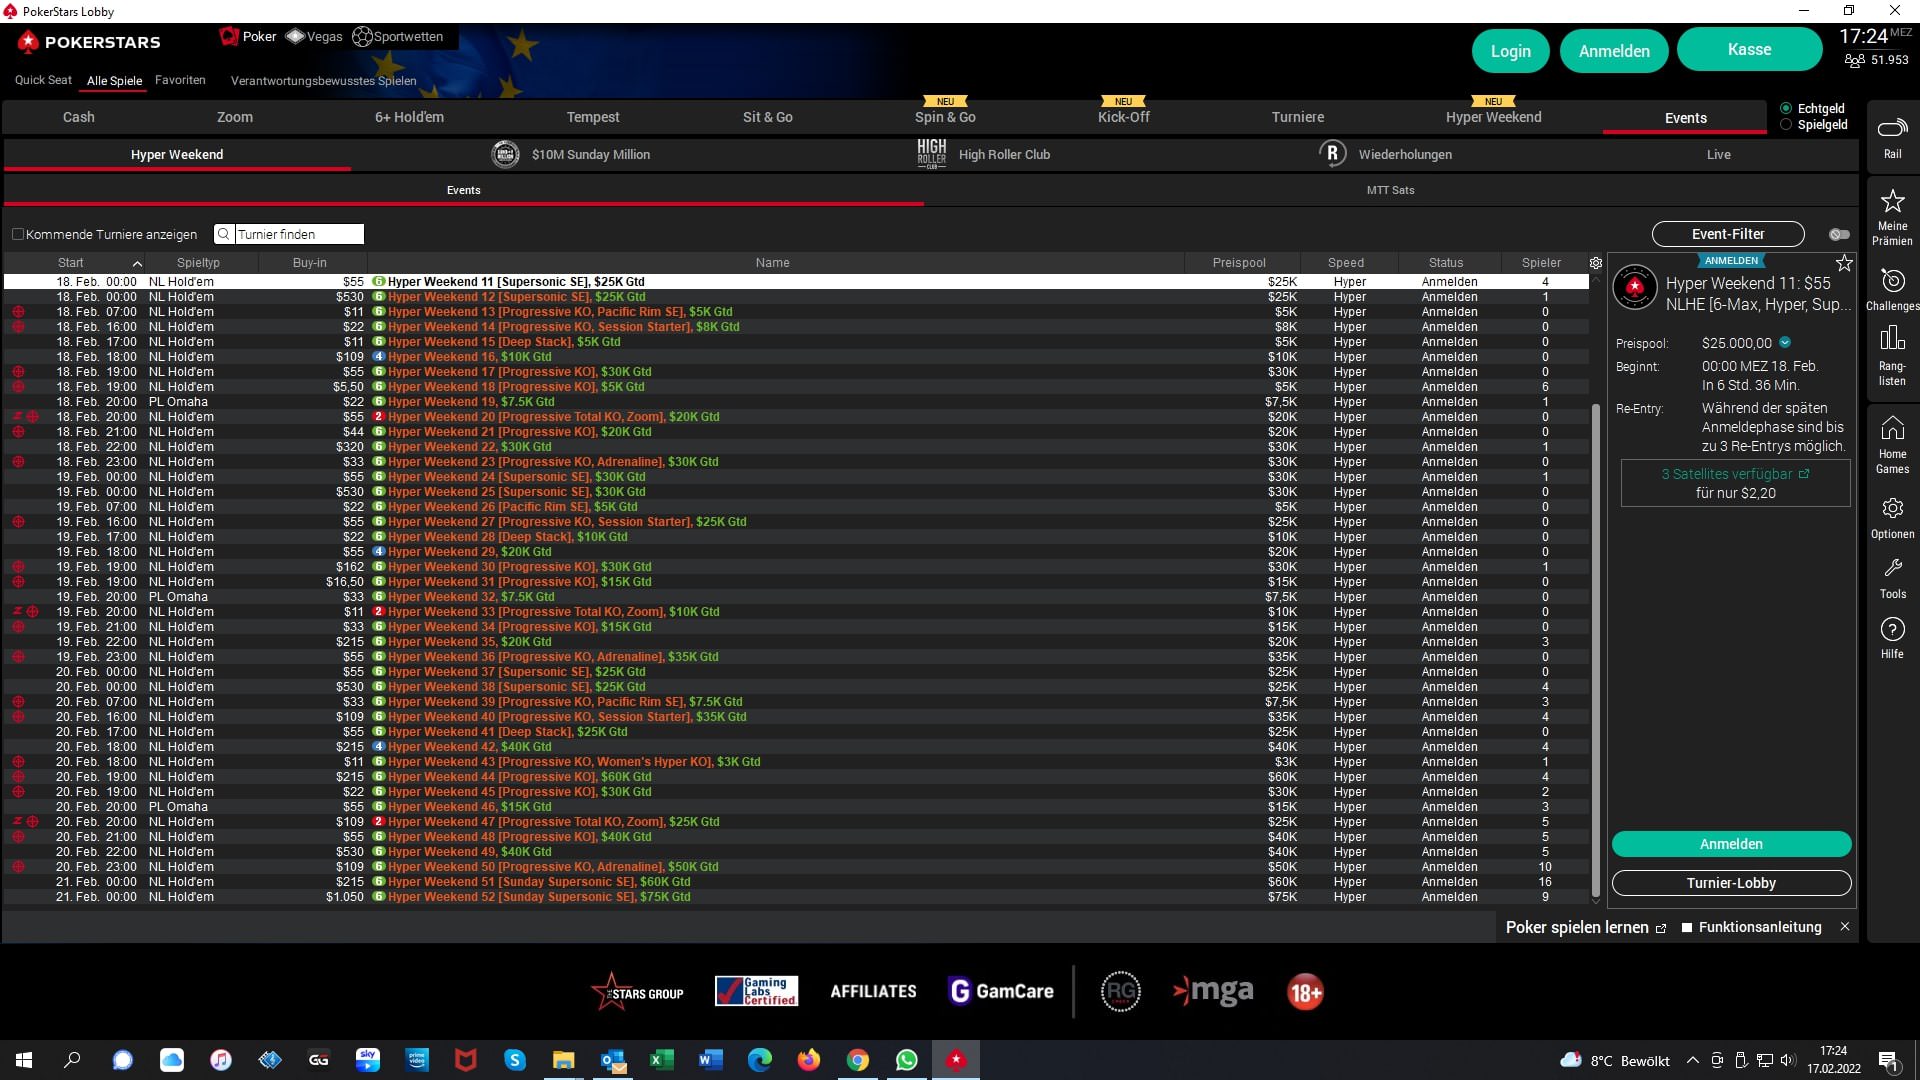Image resolution: width=1920 pixels, height=1080 pixels.
Task: Check Kommende Turniere anzeigen checkbox
Action: tap(18, 235)
